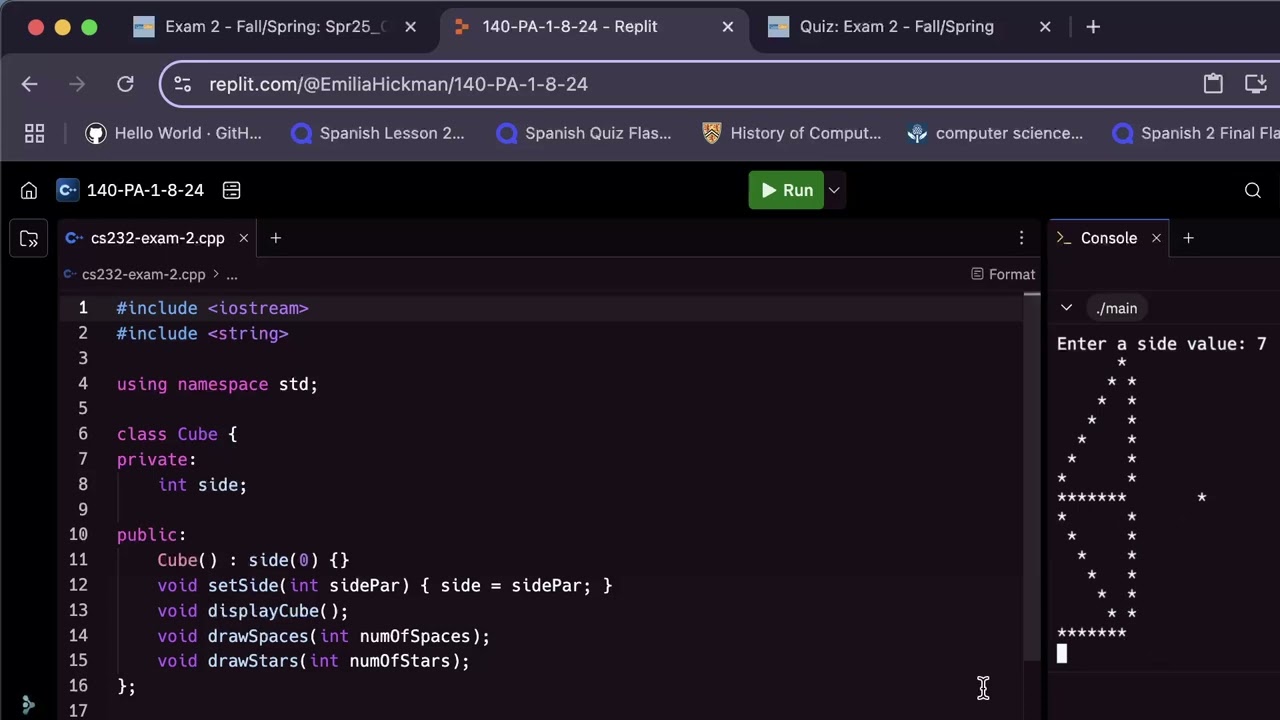Click the browser forward arrow
This screenshot has width=1280, height=720.
click(x=77, y=84)
